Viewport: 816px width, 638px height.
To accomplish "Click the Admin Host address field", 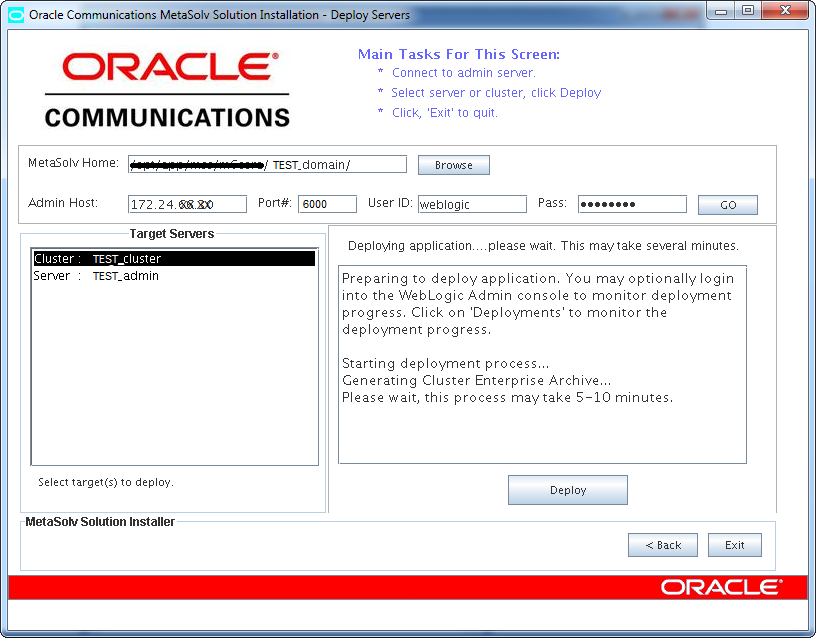I will (x=186, y=203).
